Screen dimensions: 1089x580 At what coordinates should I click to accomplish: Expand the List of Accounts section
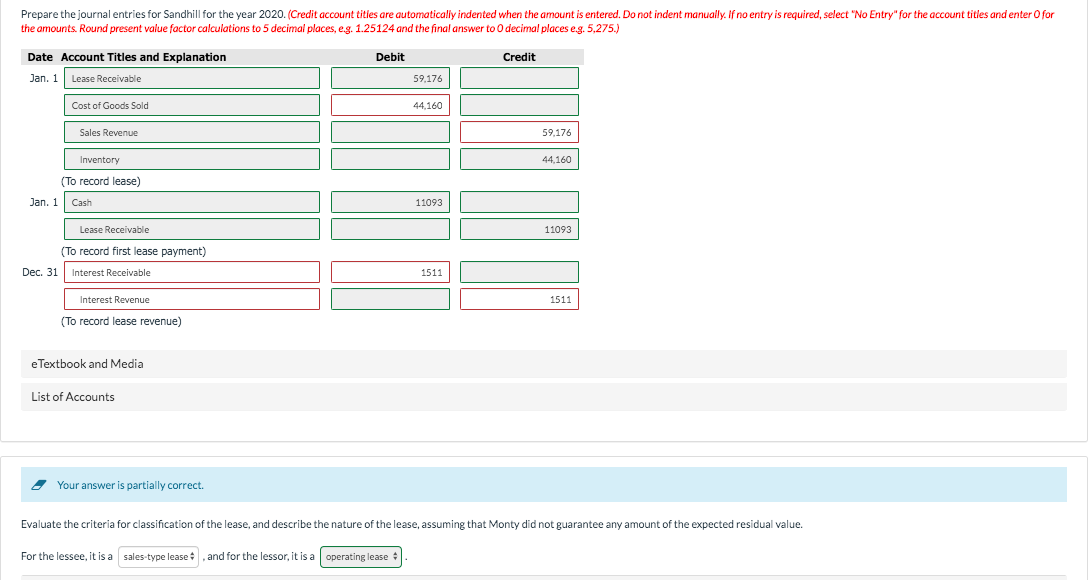click(544, 397)
